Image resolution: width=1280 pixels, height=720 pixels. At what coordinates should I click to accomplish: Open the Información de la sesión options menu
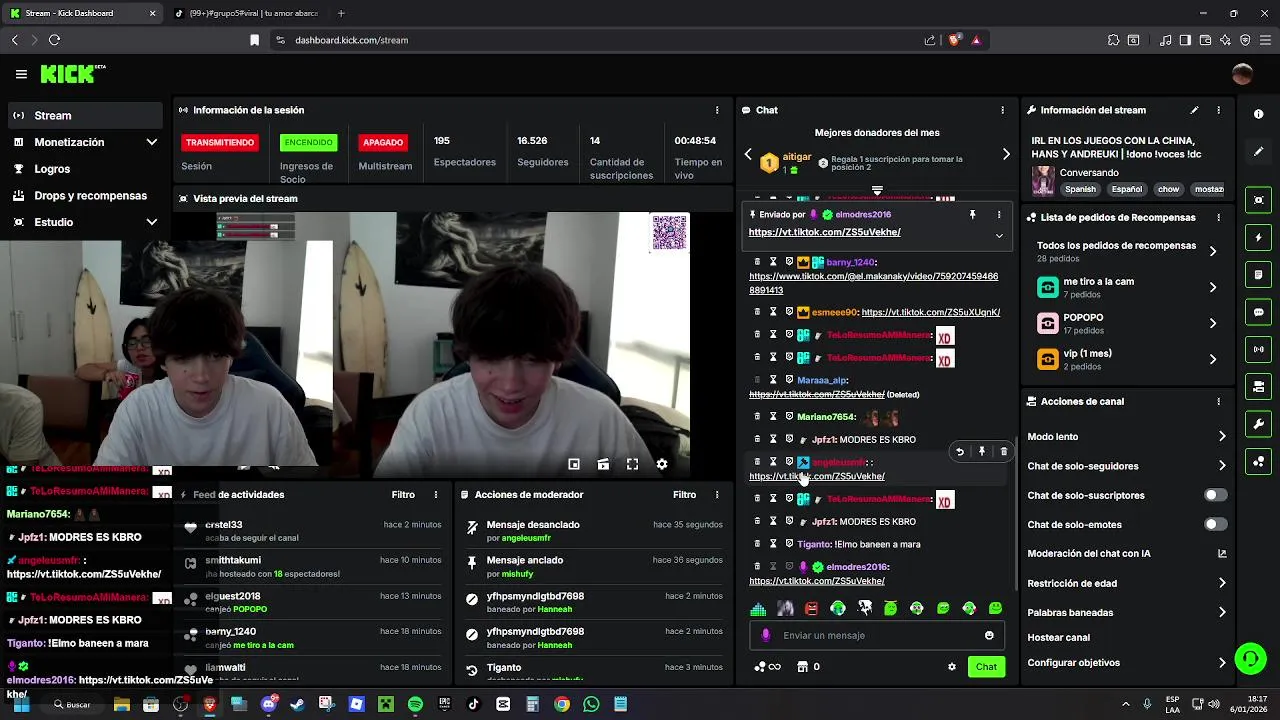tap(716, 110)
